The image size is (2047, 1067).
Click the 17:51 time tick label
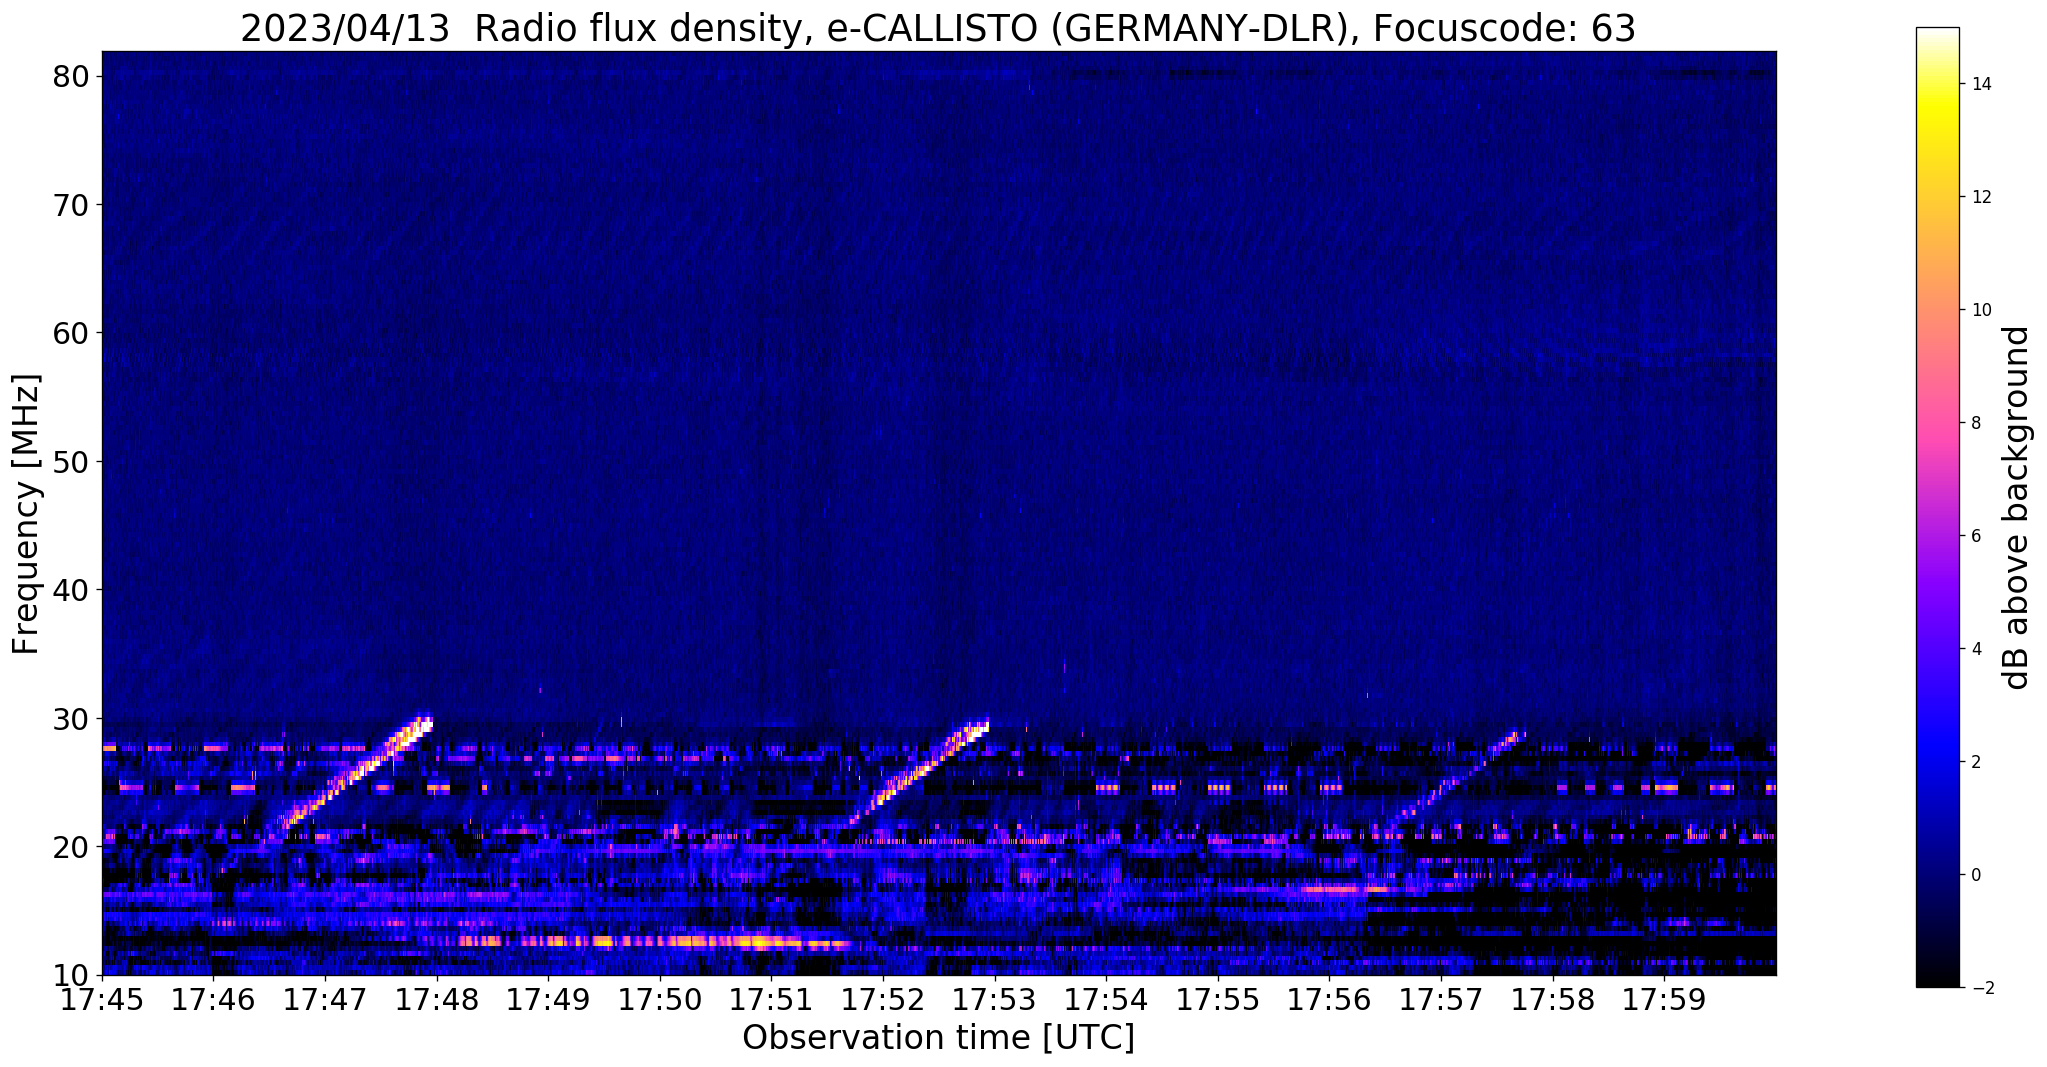(771, 1000)
